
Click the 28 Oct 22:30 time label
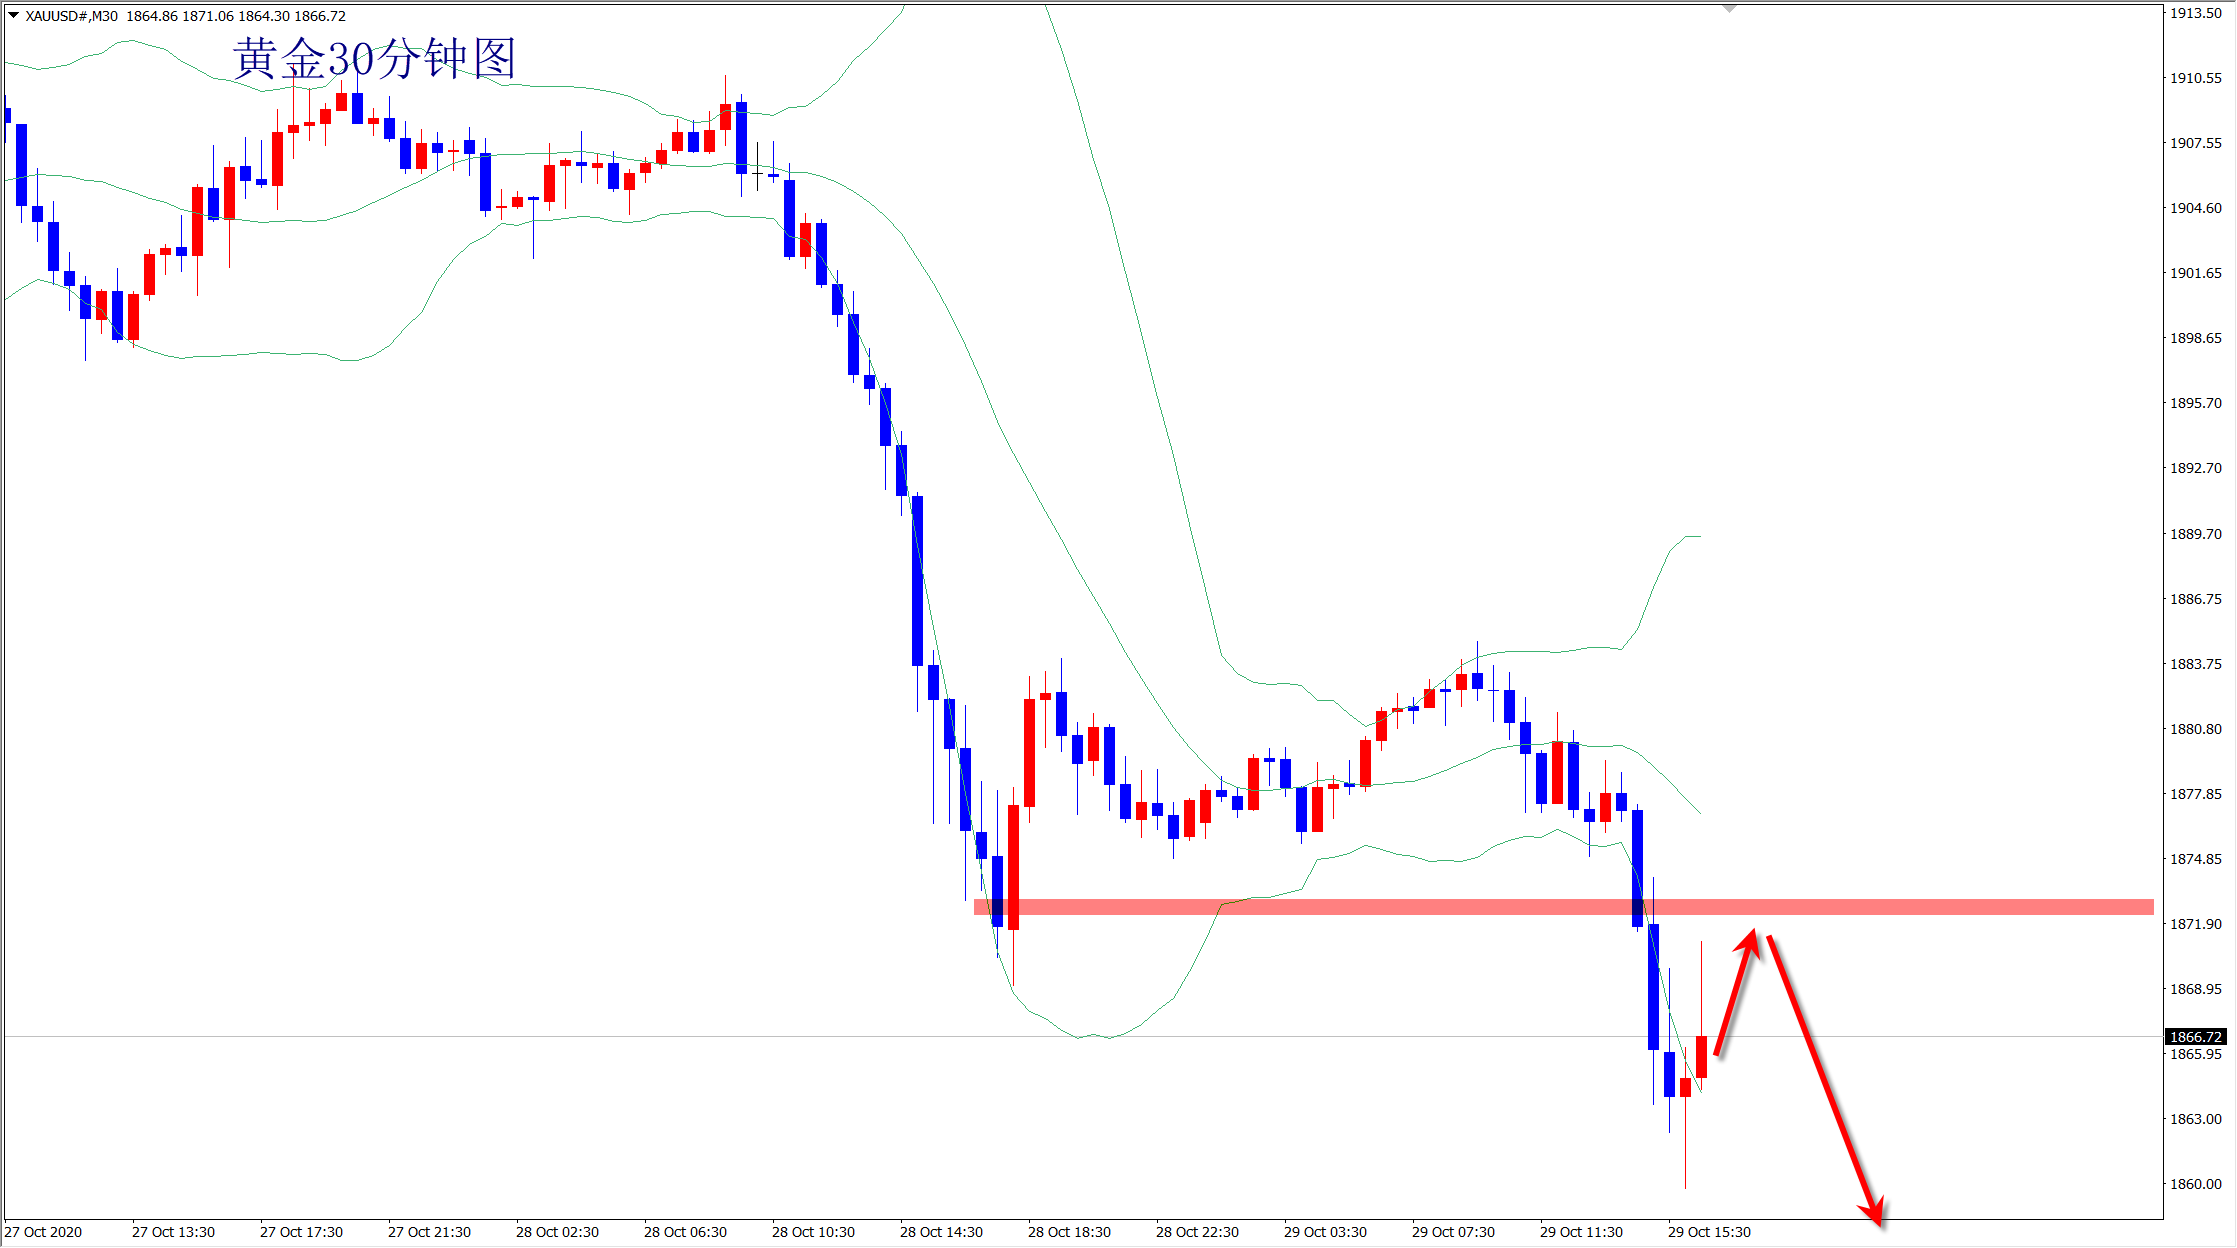click(1197, 1232)
